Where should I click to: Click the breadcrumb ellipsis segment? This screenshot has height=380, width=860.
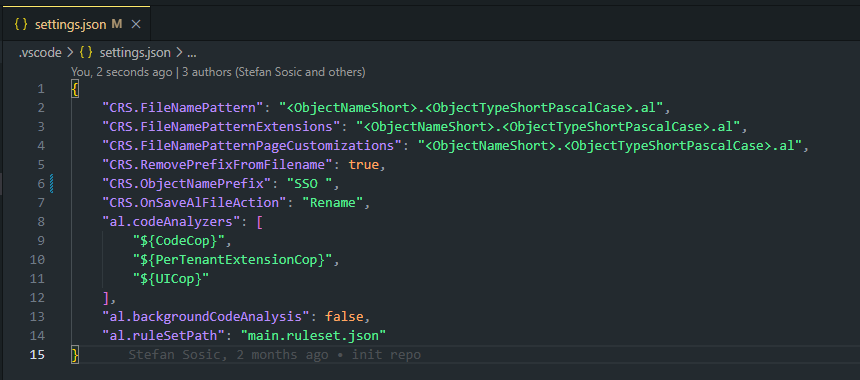coord(191,53)
